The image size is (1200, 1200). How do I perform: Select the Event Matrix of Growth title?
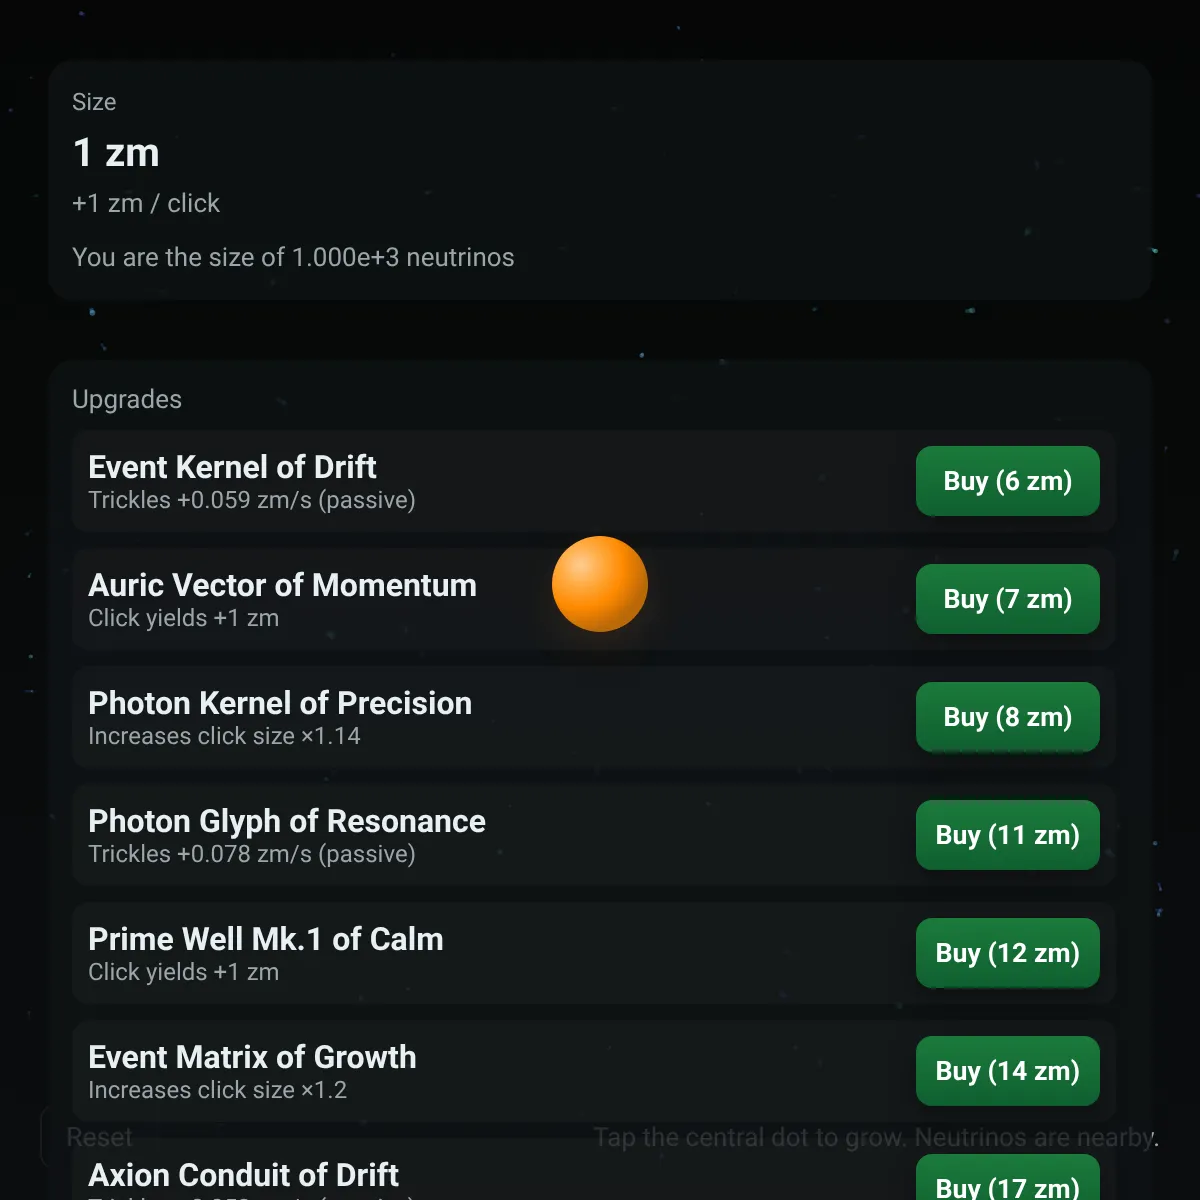click(x=252, y=1057)
